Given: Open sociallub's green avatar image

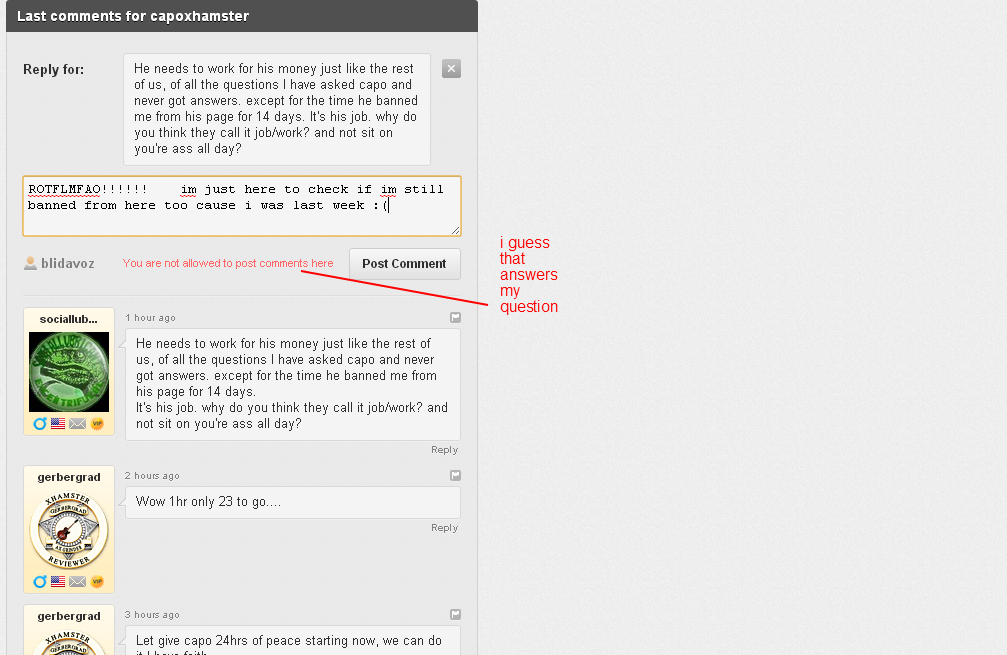Looking at the screenshot, I should coord(69,372).
